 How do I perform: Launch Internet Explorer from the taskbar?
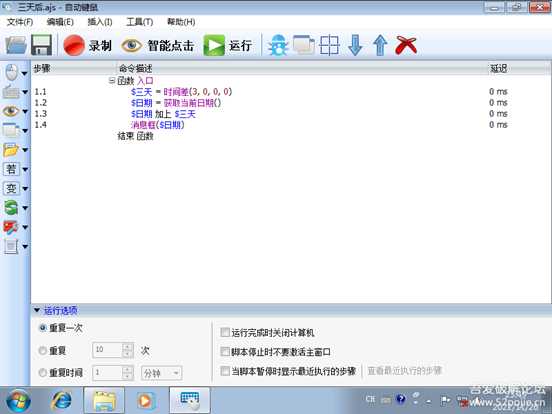point(61,401)
